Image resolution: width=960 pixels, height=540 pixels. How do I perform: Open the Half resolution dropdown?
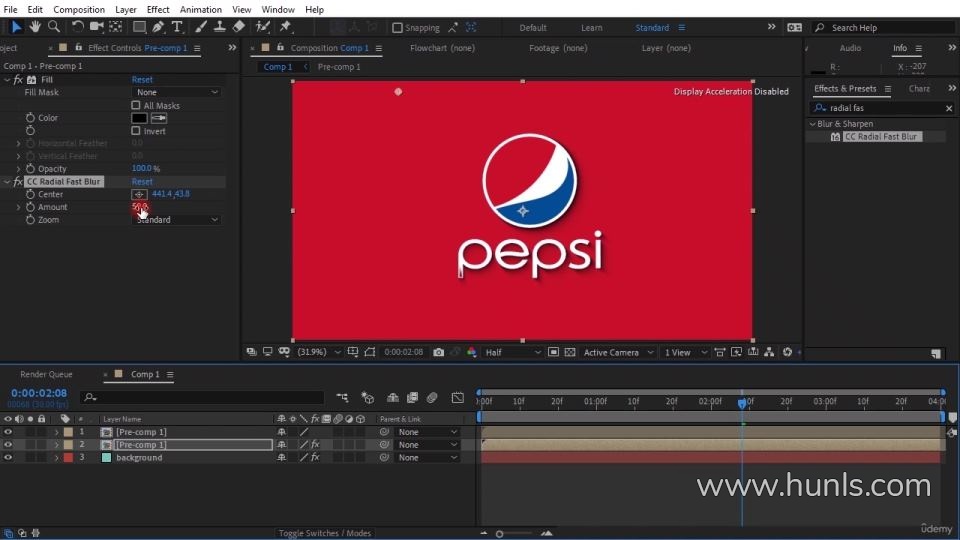click(513, 352)
